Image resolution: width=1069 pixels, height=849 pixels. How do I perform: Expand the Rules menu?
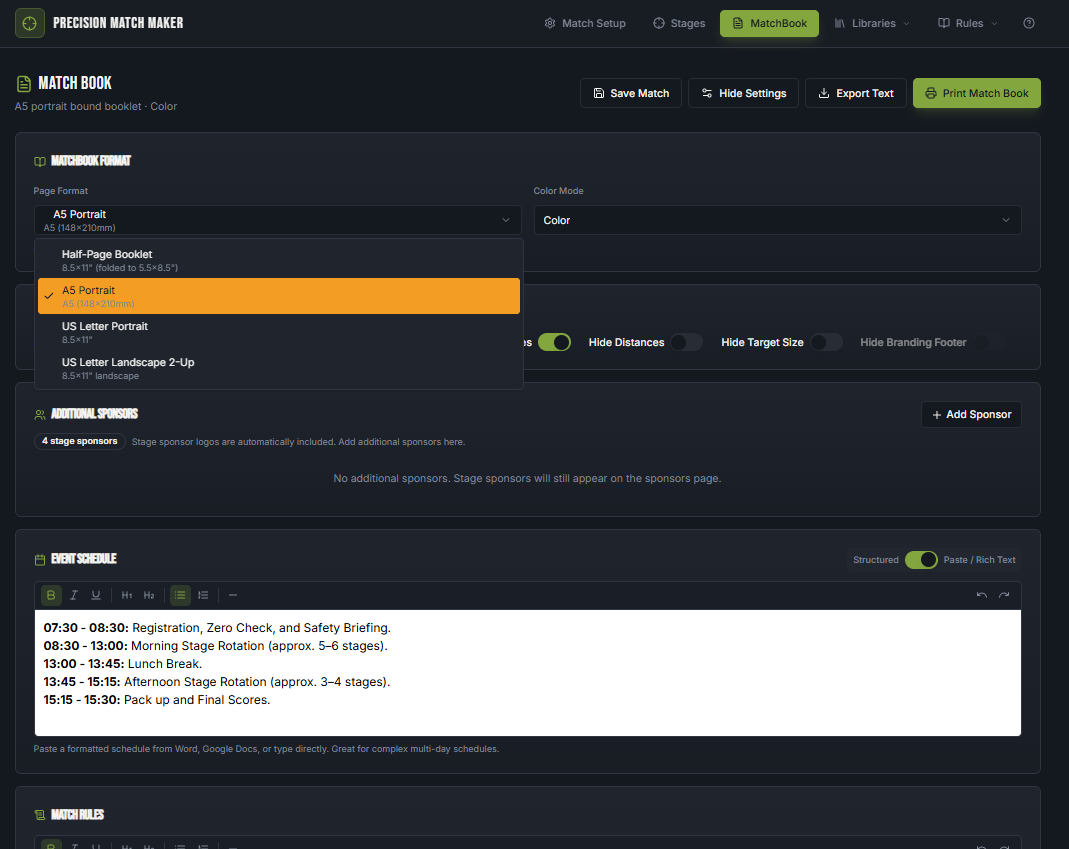tap(967, 23)
